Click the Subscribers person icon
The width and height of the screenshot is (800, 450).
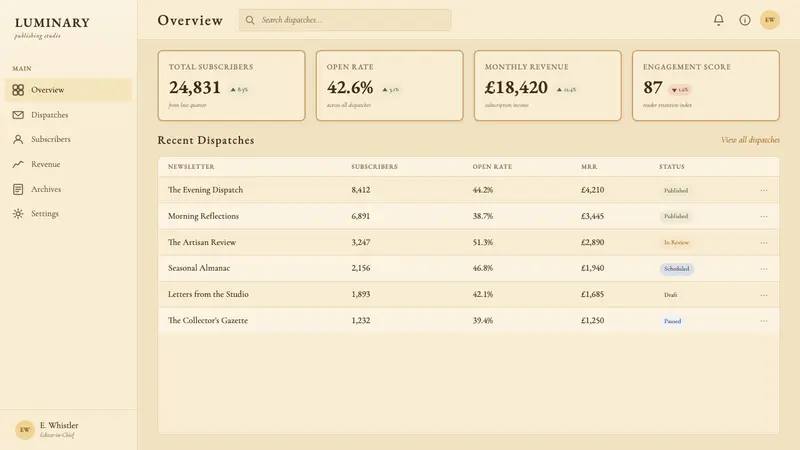pos(18,139)
